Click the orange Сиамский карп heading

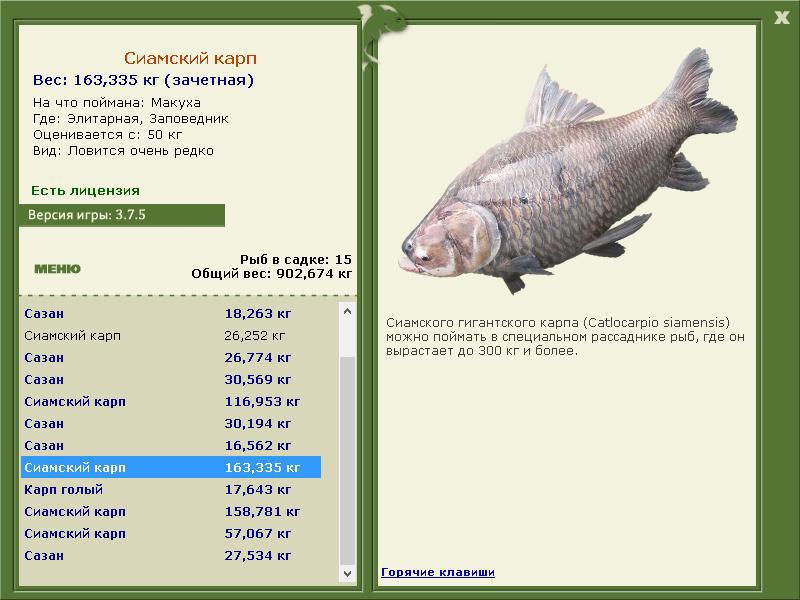190,58
